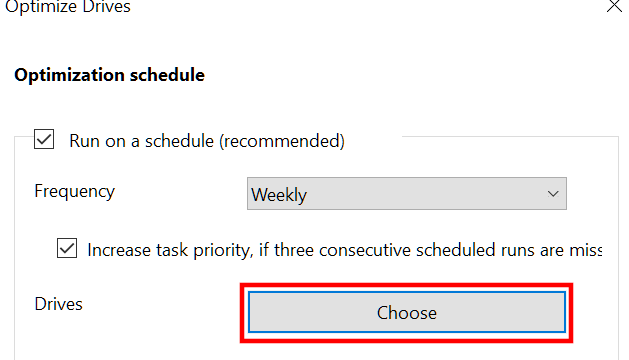Click the Drives field label

(x=59, y=304)
